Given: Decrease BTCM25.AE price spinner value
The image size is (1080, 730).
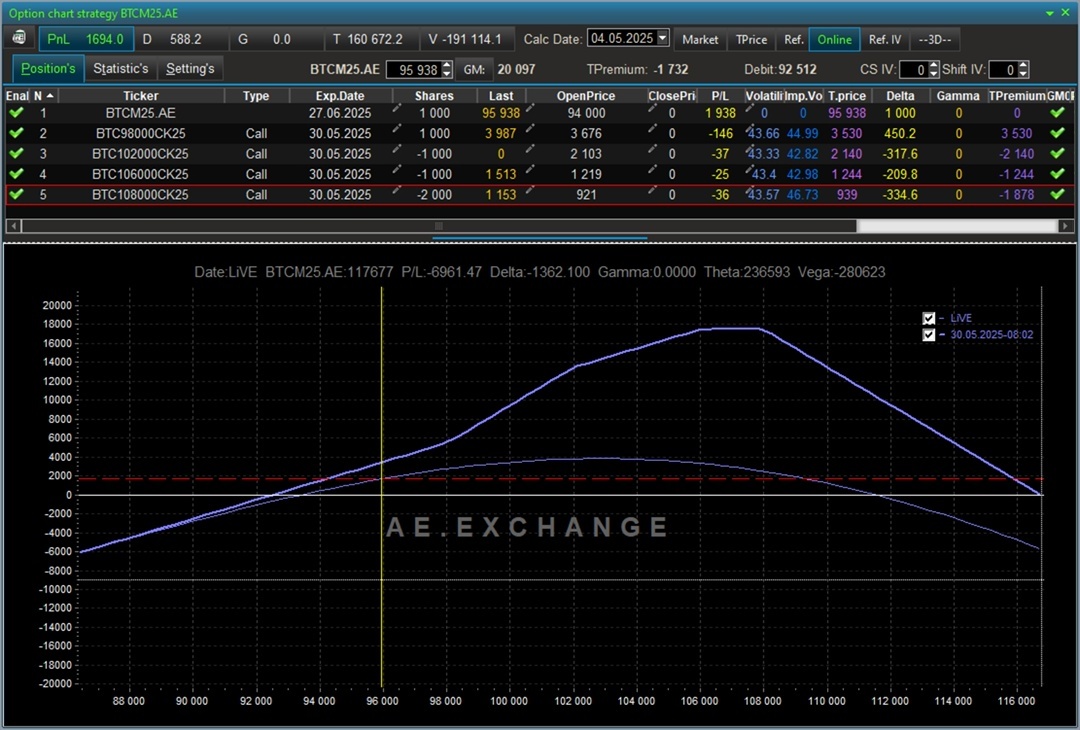Looking at the screenshot, I should coord(446,74).
